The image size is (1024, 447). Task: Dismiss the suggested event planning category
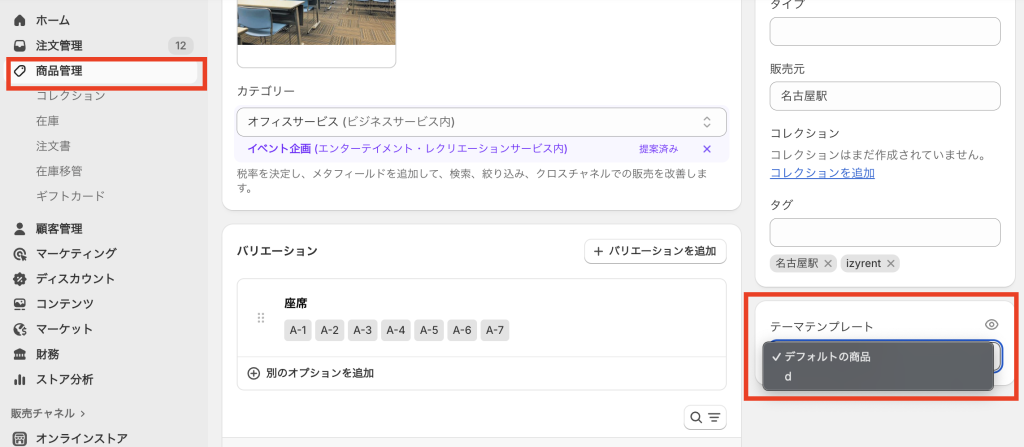pos(707,149)
